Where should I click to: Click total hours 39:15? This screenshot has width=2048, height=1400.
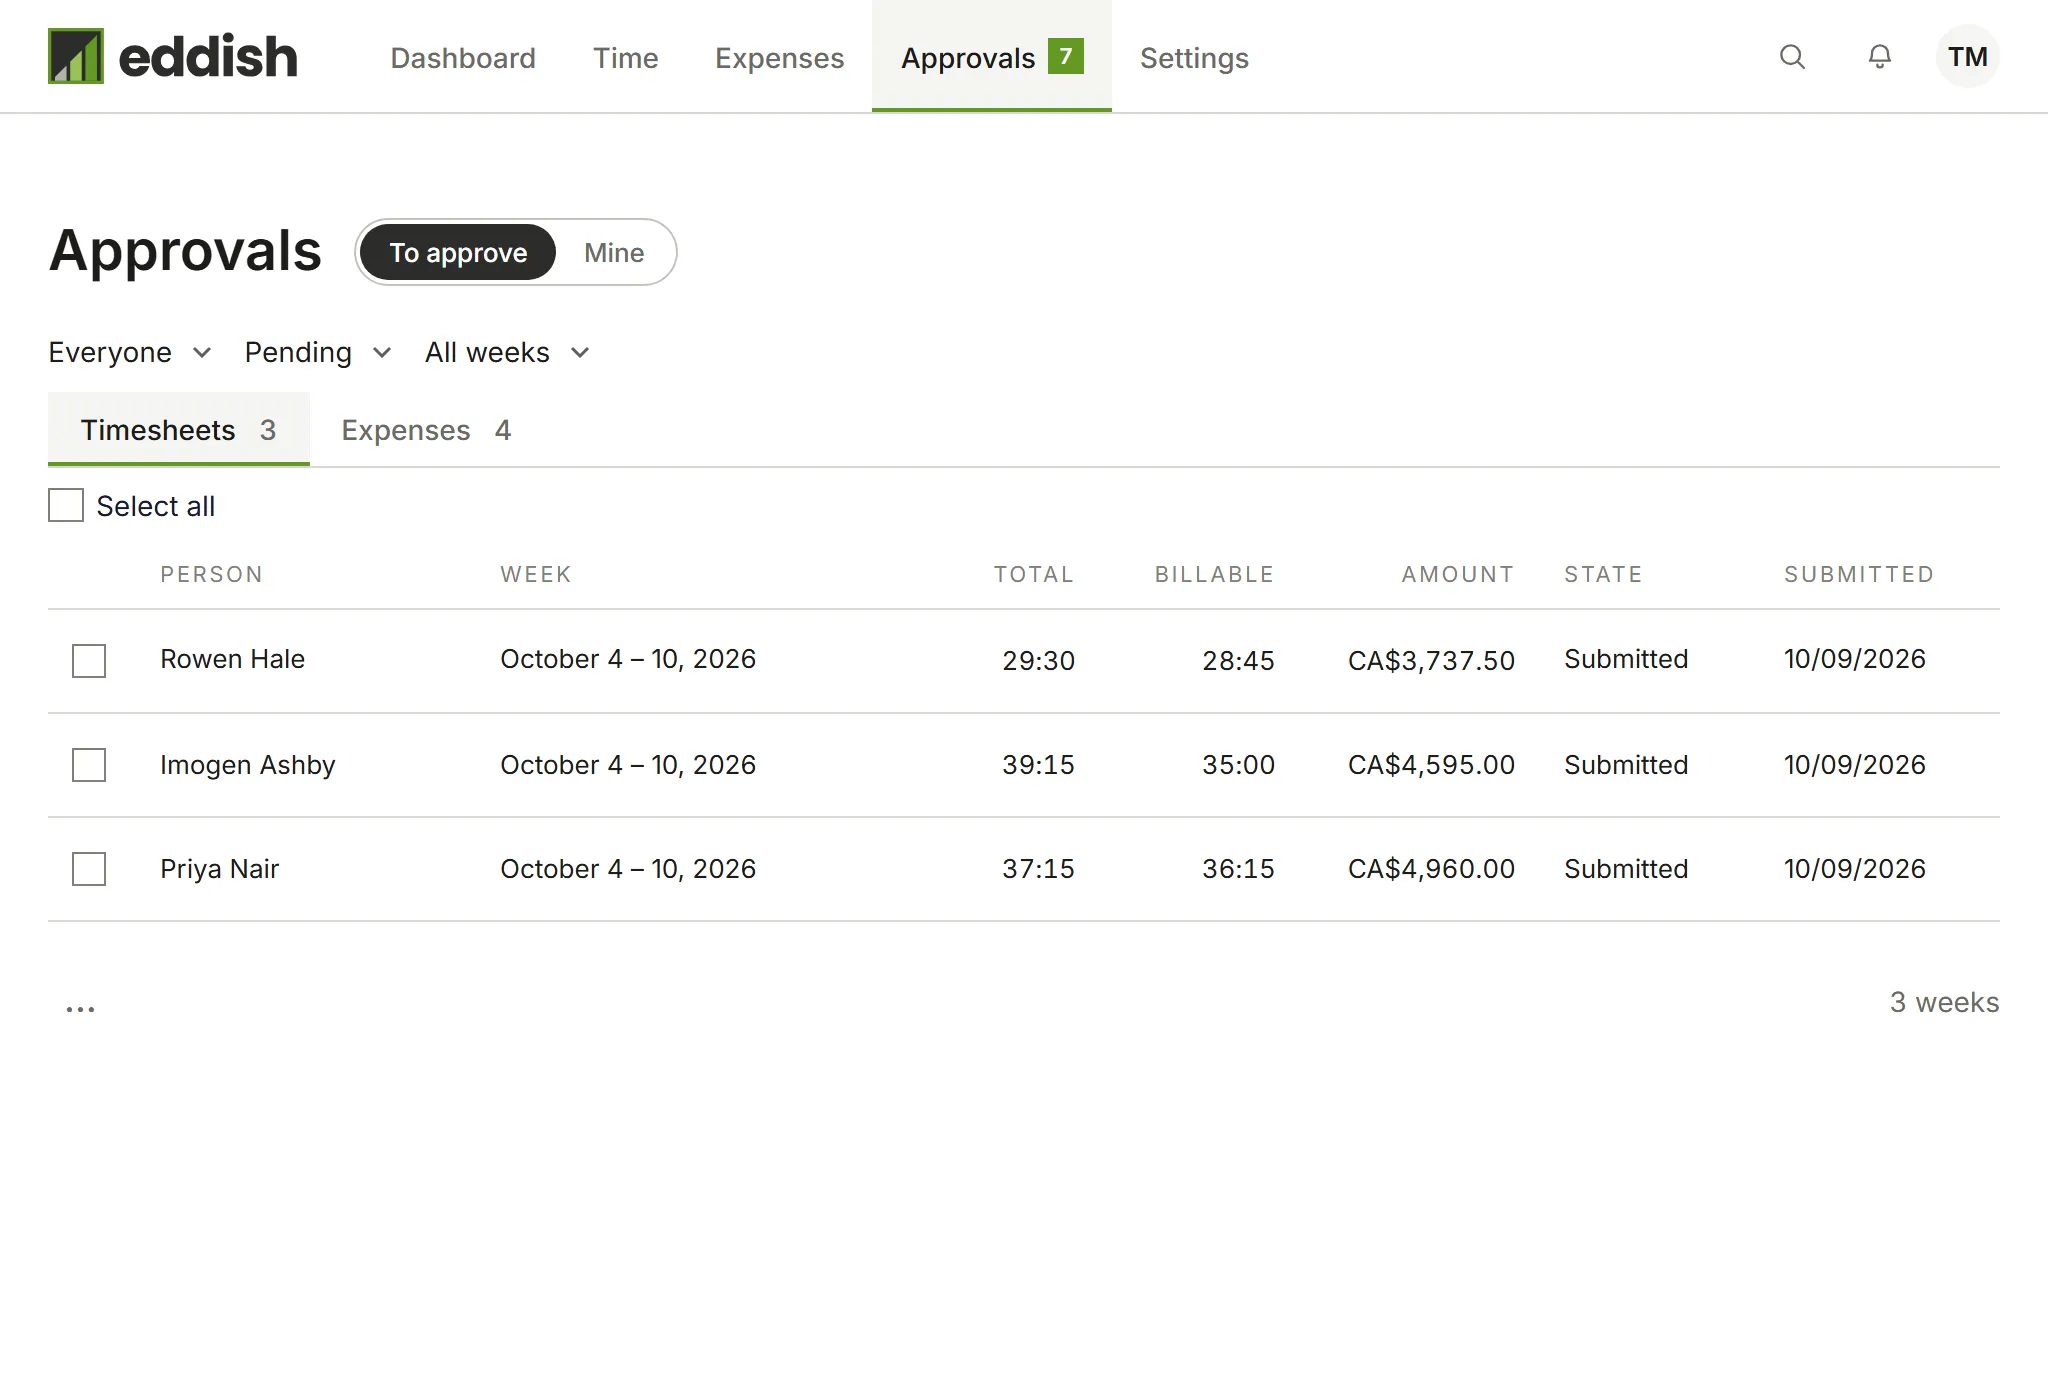(x=1038, y=765)
